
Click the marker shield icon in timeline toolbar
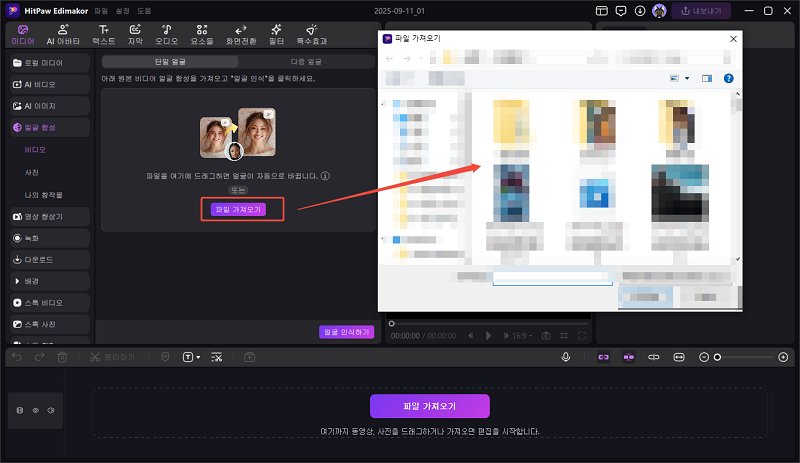tap(165, 357)
